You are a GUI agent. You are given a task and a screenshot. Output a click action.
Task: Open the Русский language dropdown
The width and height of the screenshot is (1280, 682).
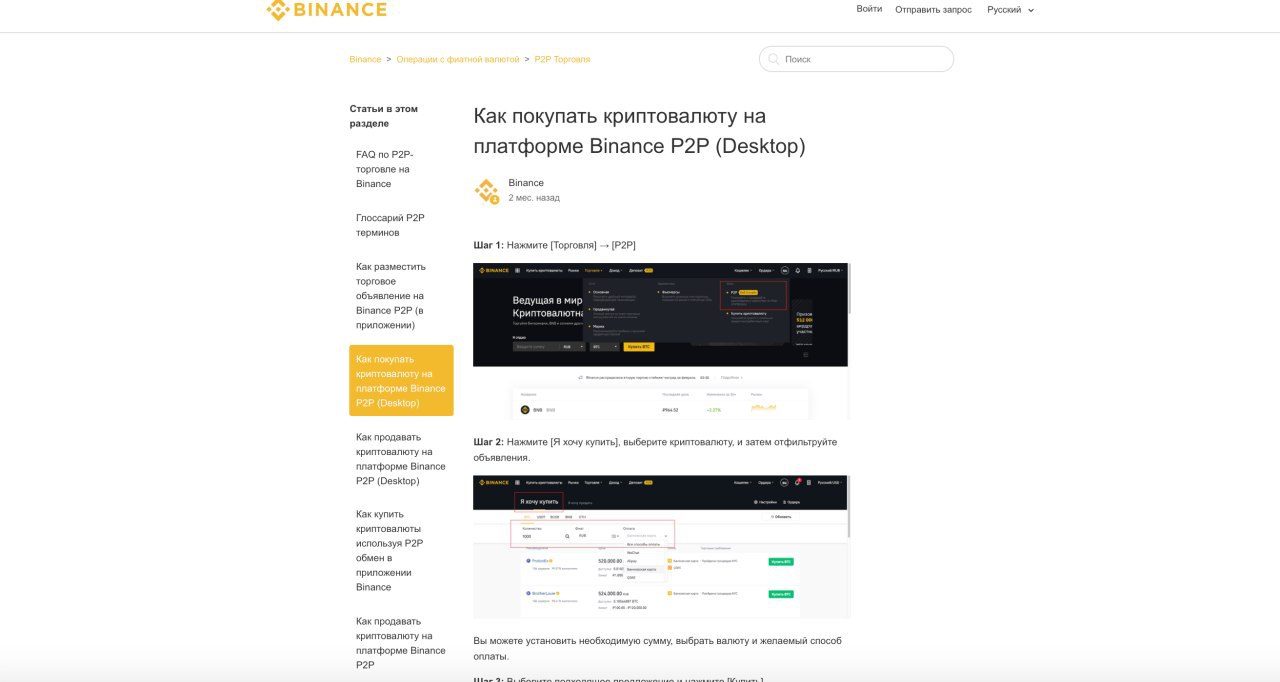click(1010, 10)
